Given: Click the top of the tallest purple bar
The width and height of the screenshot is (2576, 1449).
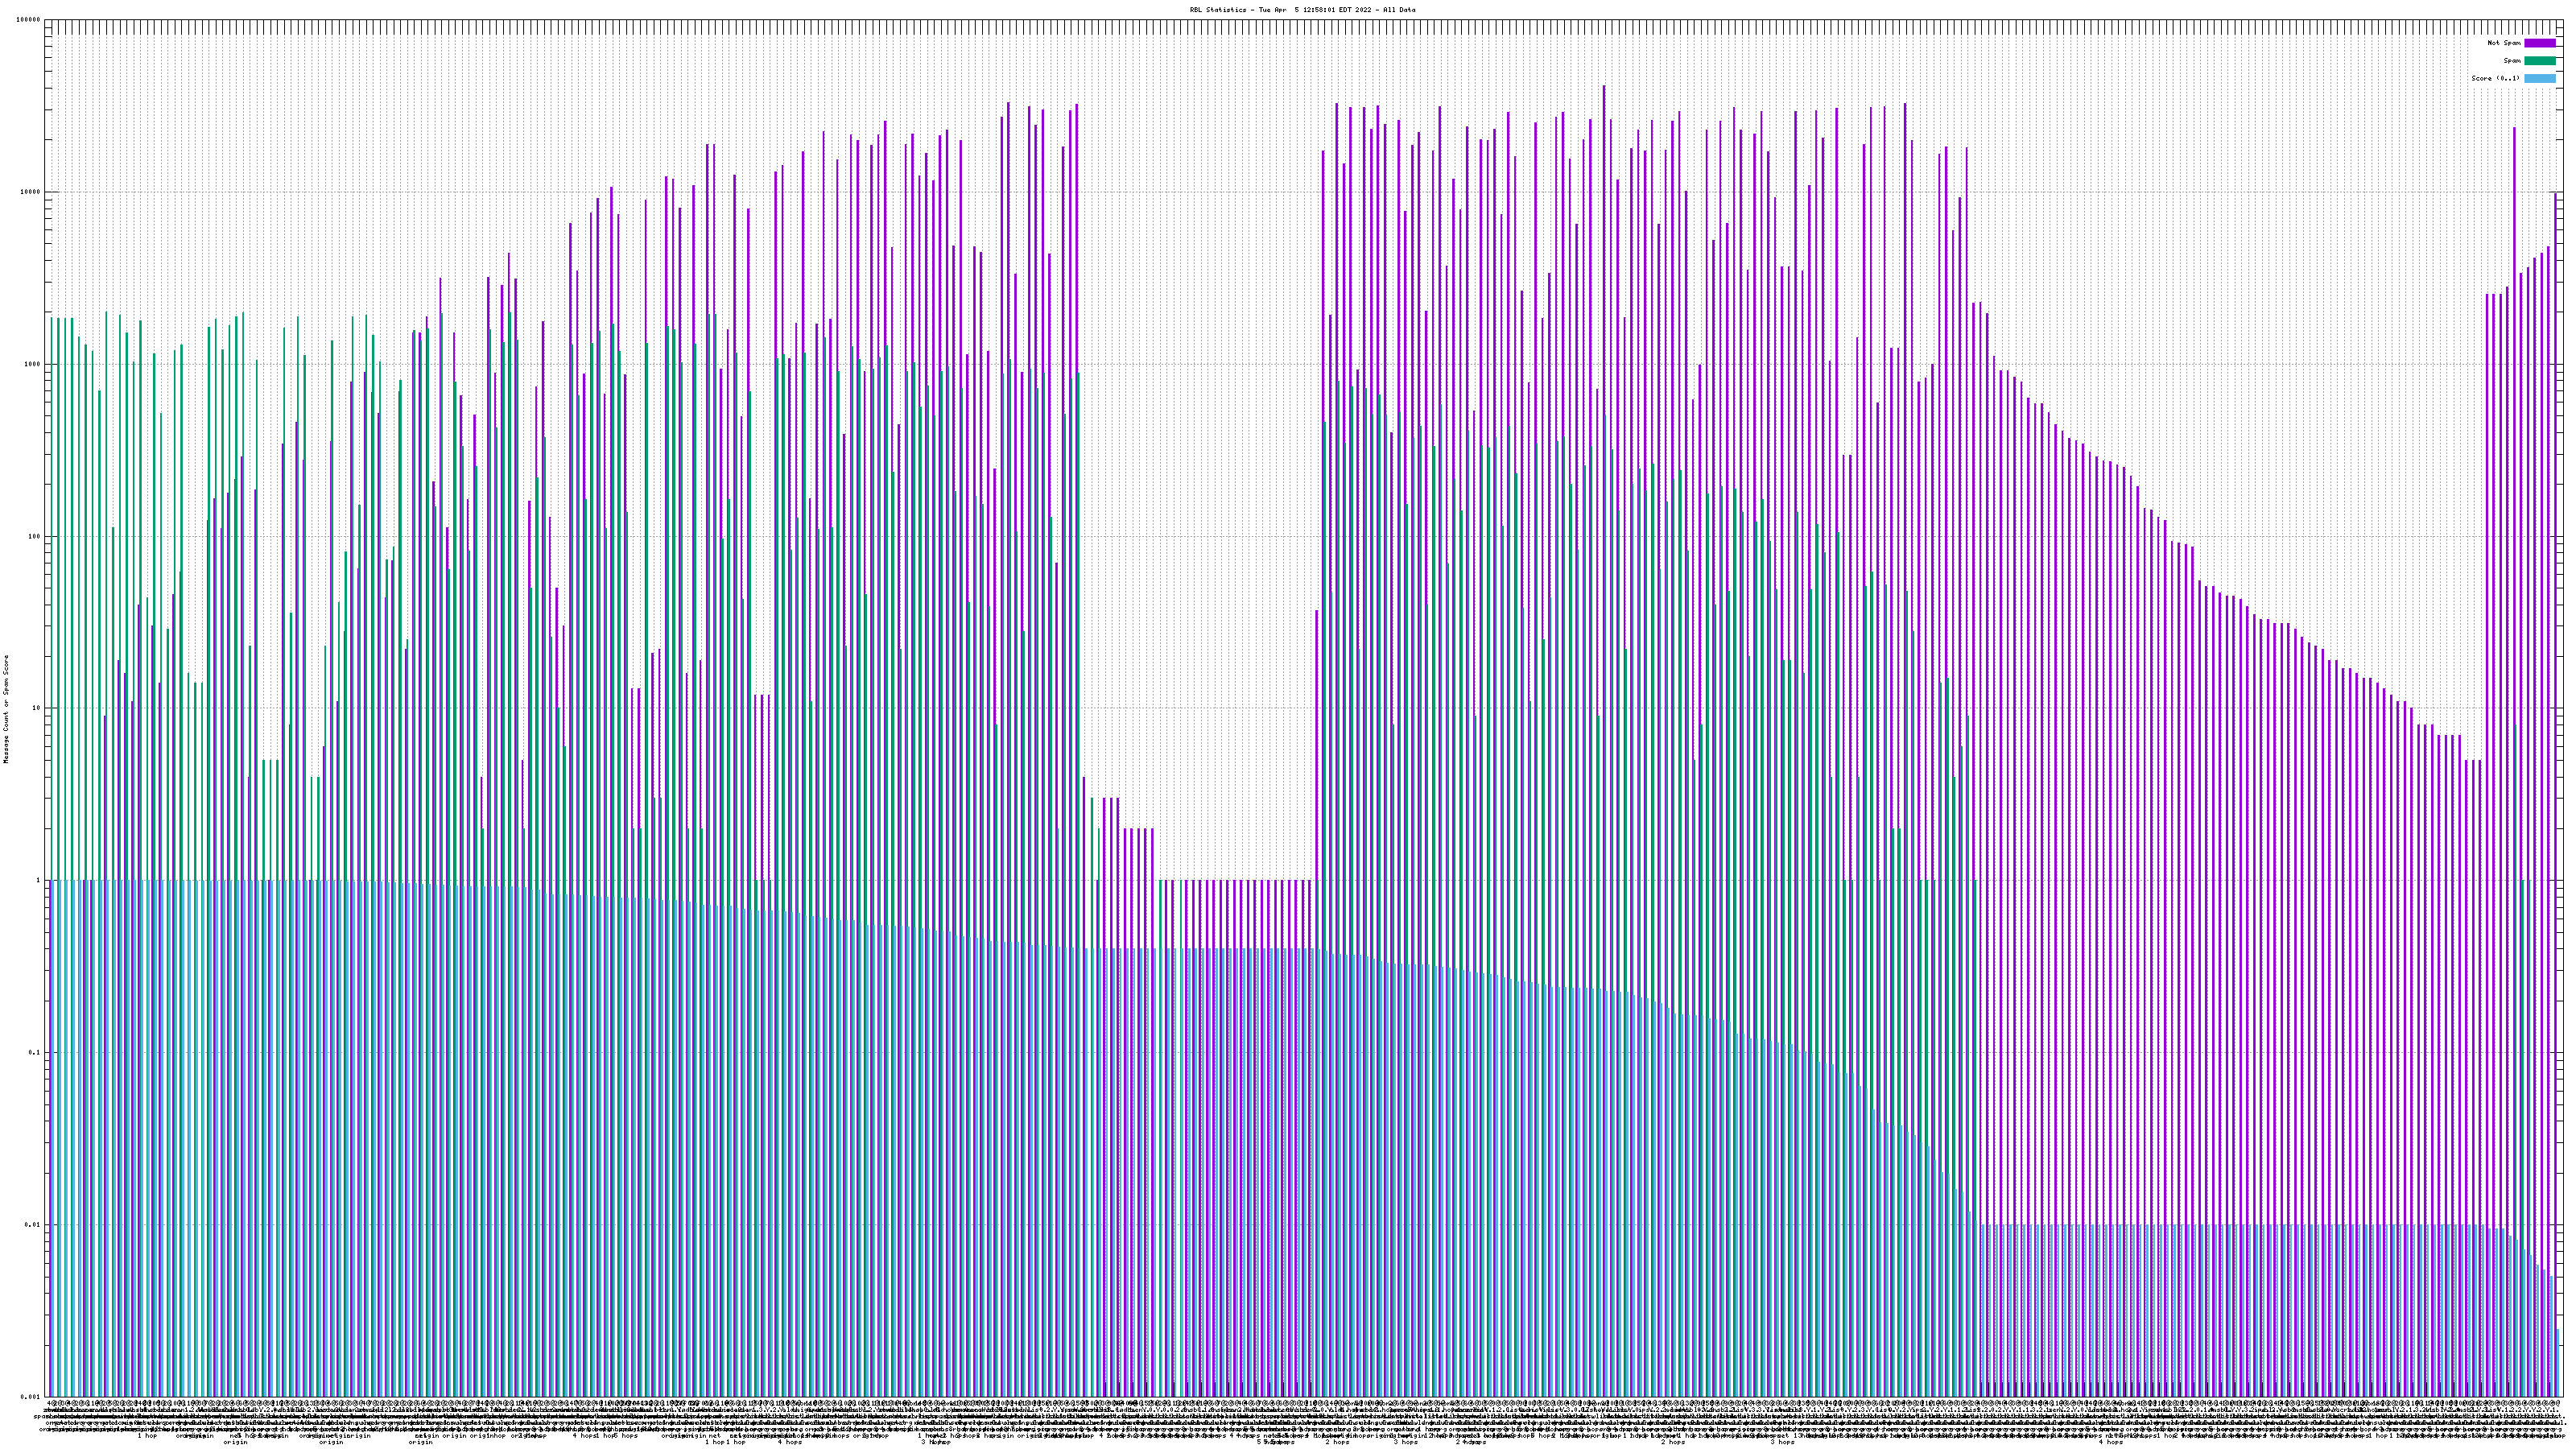Looking at the screenshot, I should click(x=1604, y=88).
